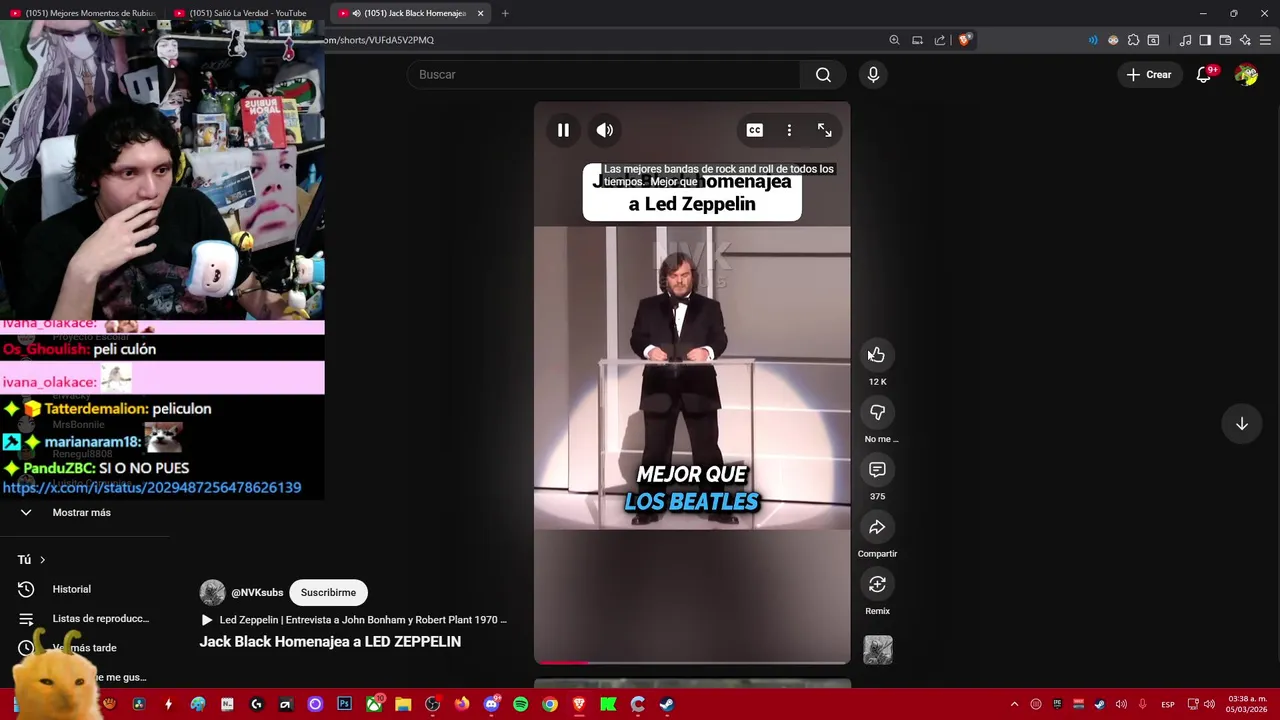The height and width of the screenshot is (720, 1280).
Task: Click the Suscribirme button
Action: tap(328, 593)
